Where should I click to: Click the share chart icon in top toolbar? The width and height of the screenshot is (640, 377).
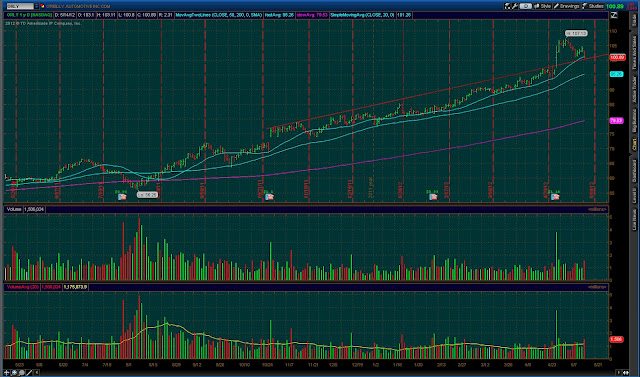coord(507,6)
